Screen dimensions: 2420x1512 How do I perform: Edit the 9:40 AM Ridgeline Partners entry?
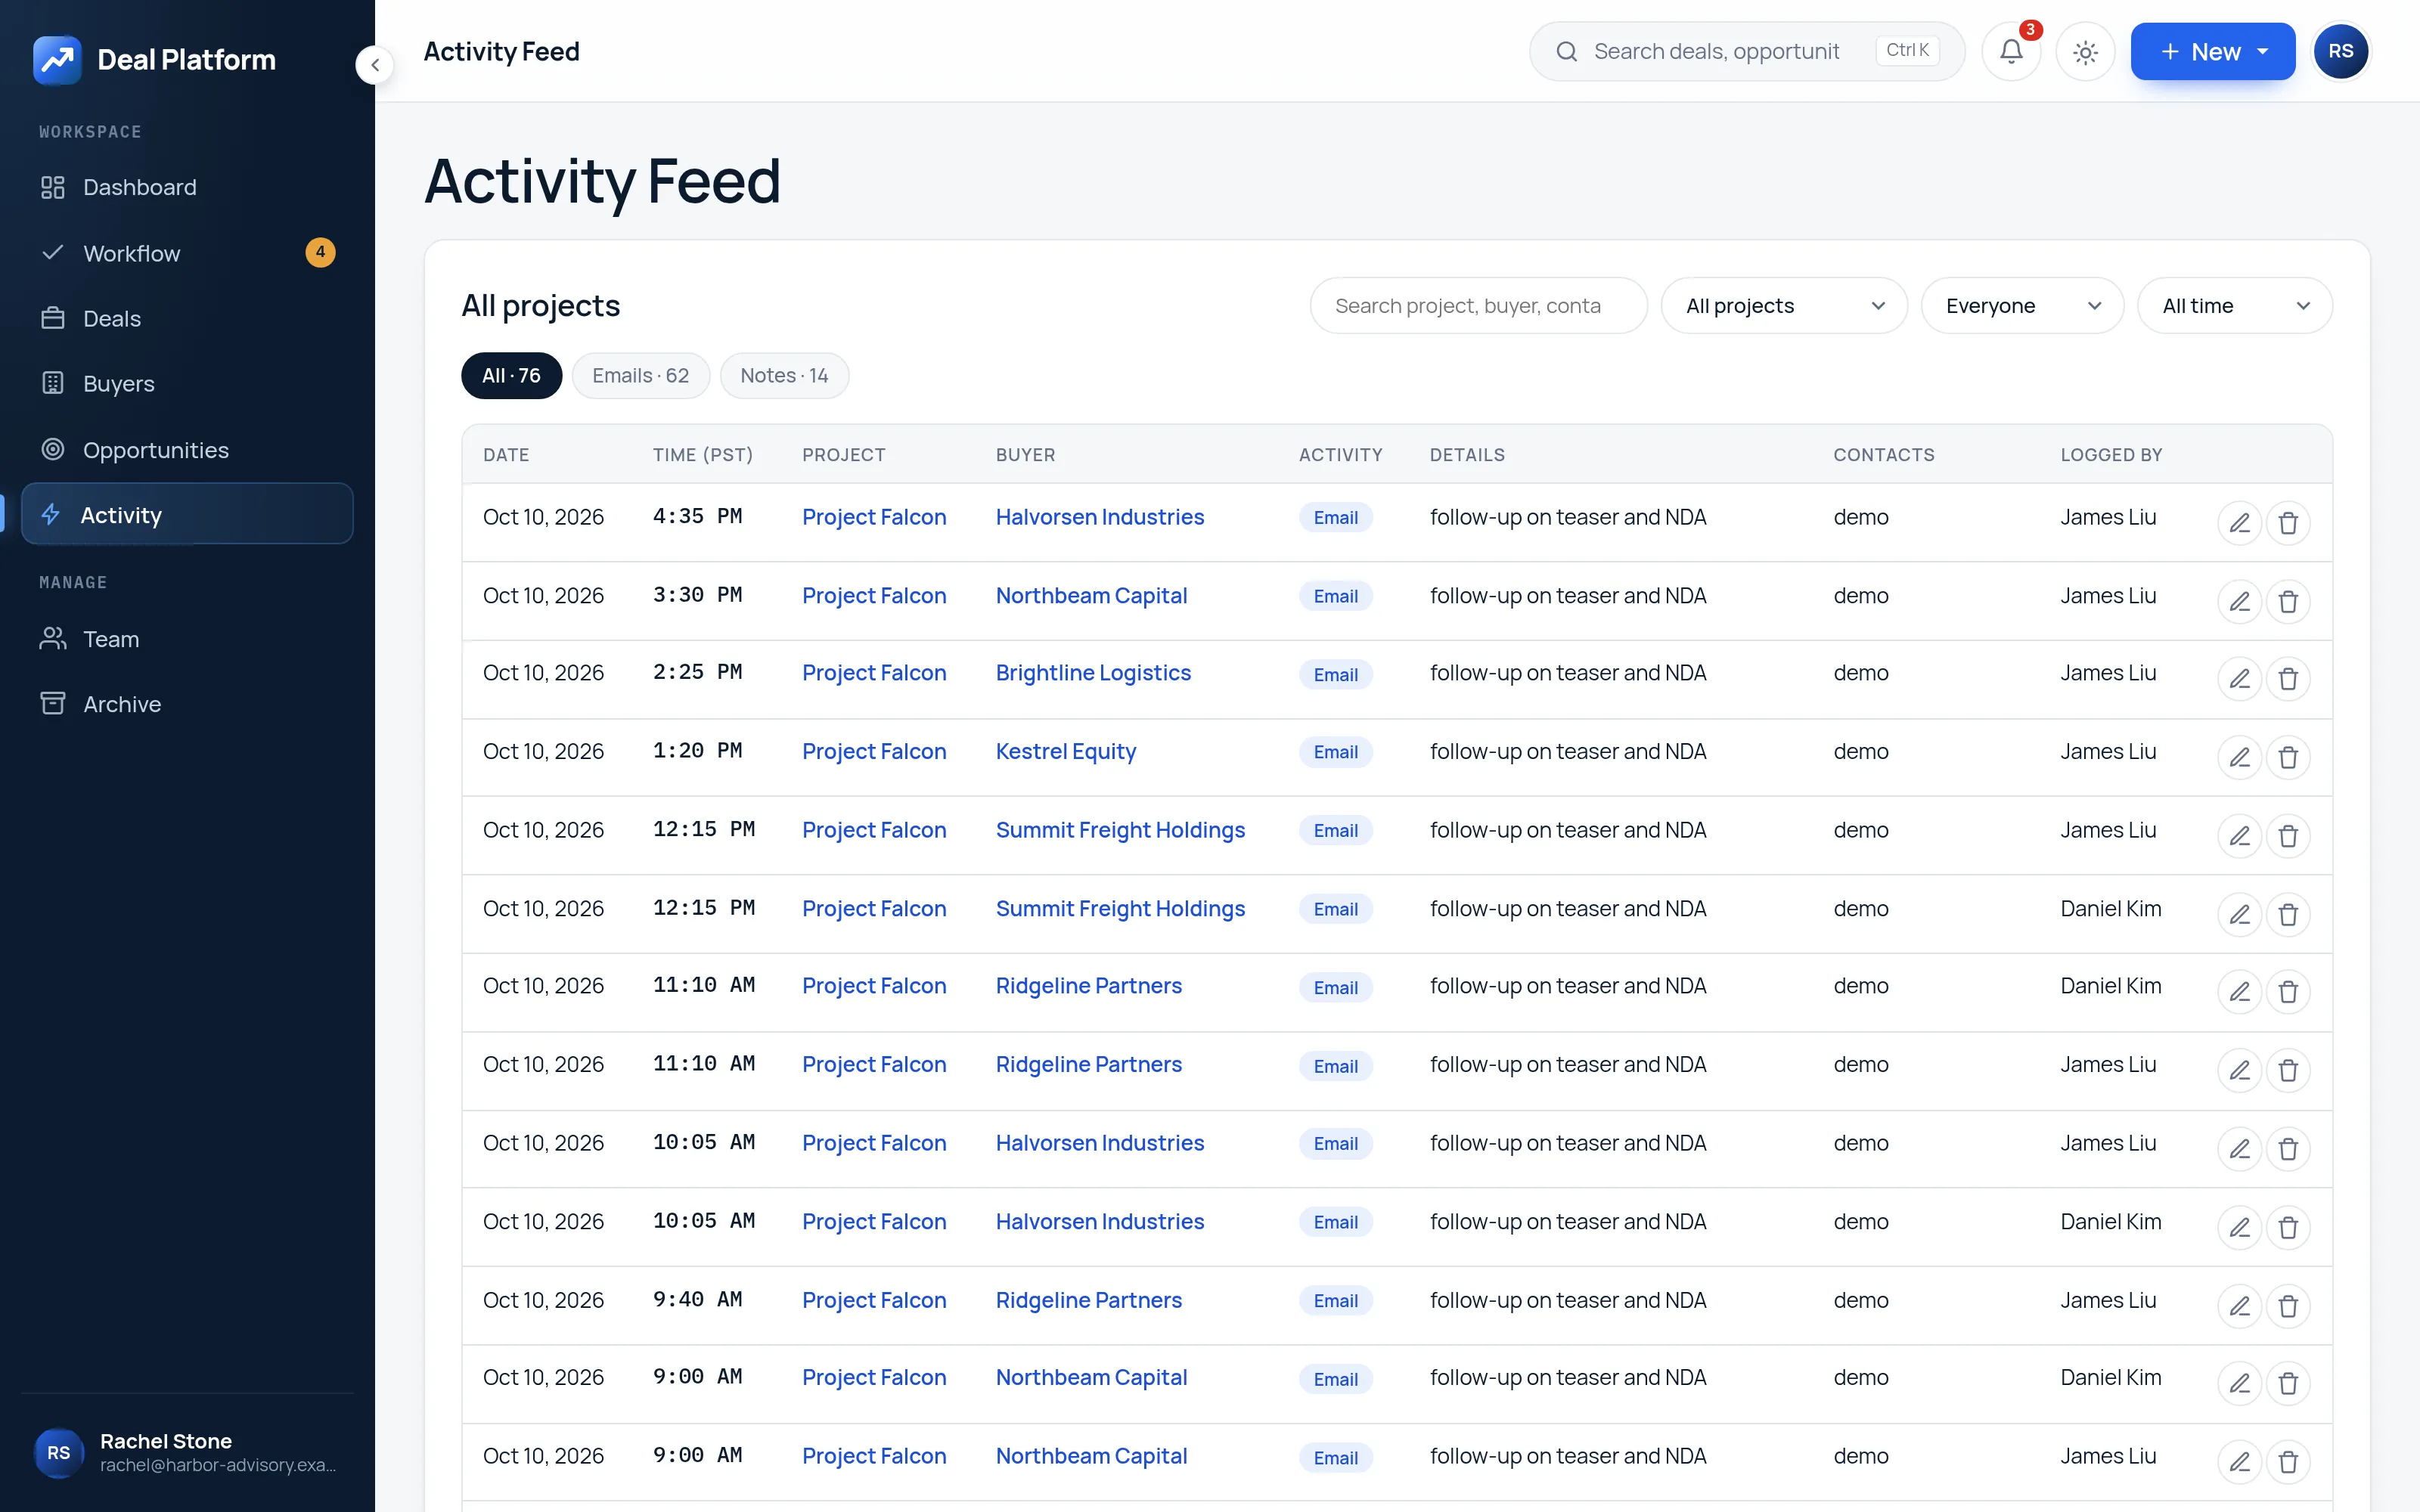pos(2239,1306)
